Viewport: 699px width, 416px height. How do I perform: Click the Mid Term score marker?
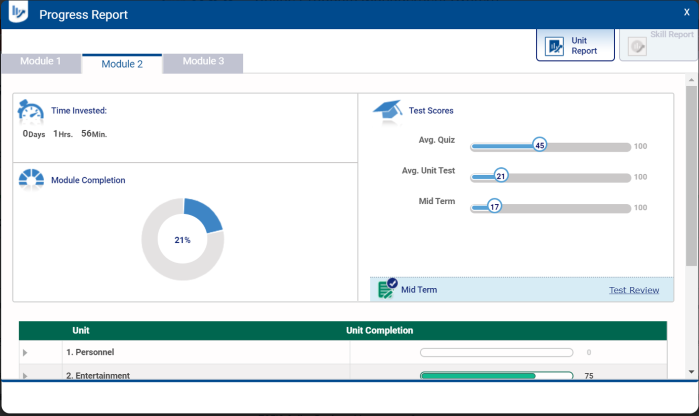(x=494, y=207)
